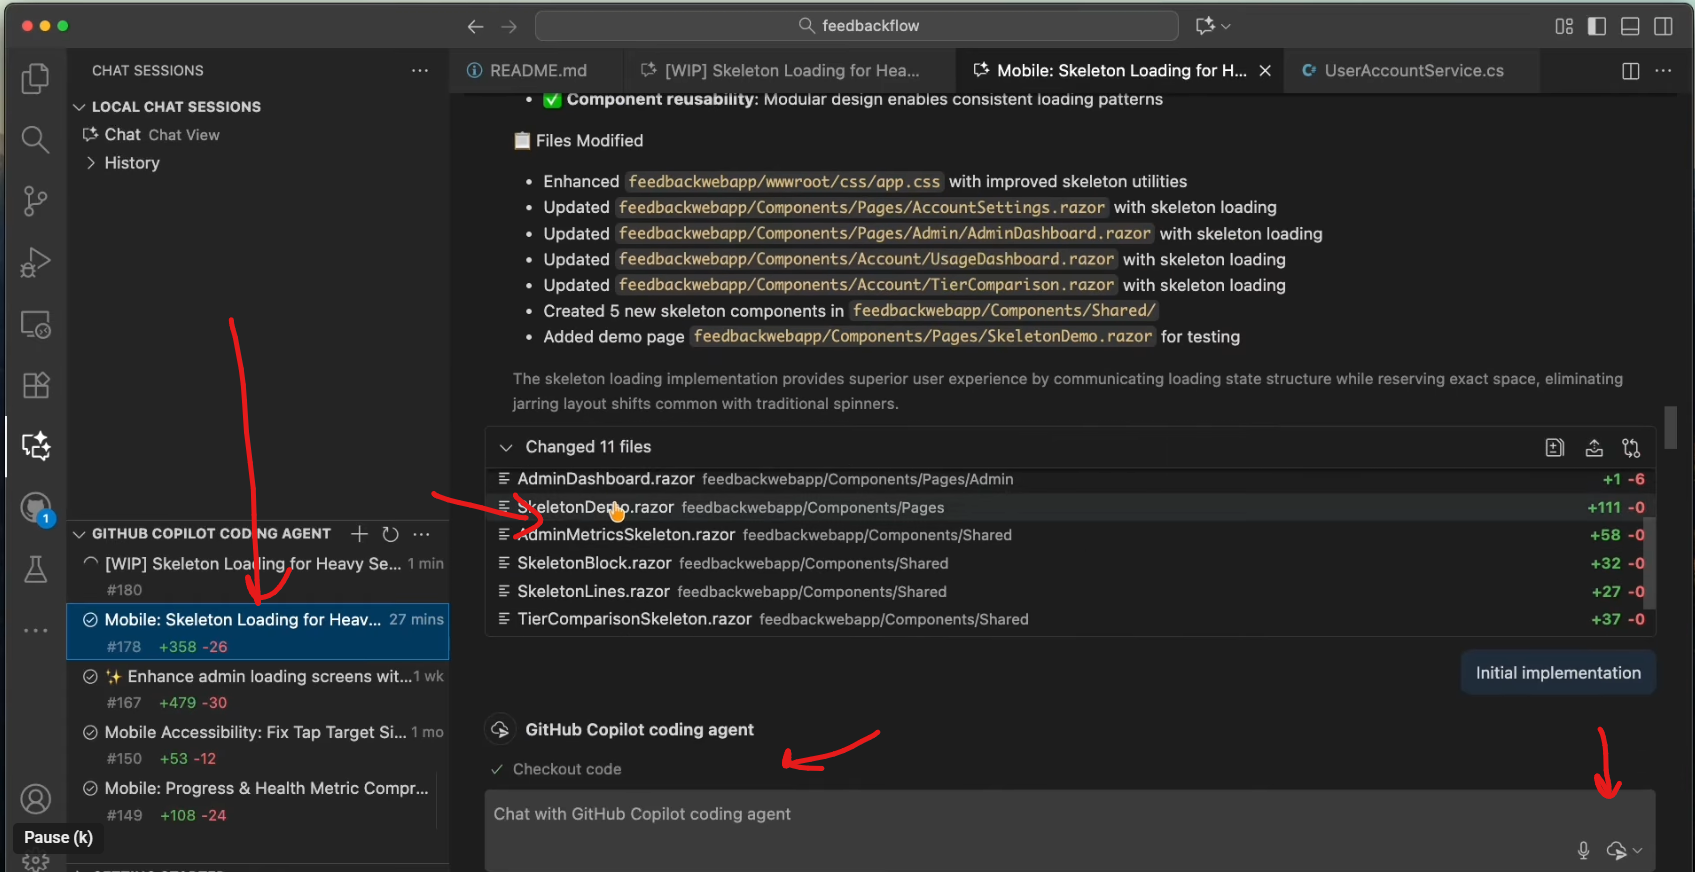This screenshot has width=1695, height=872.
Task: Open the Run and Debug view
Action: [x=35, y=263]
